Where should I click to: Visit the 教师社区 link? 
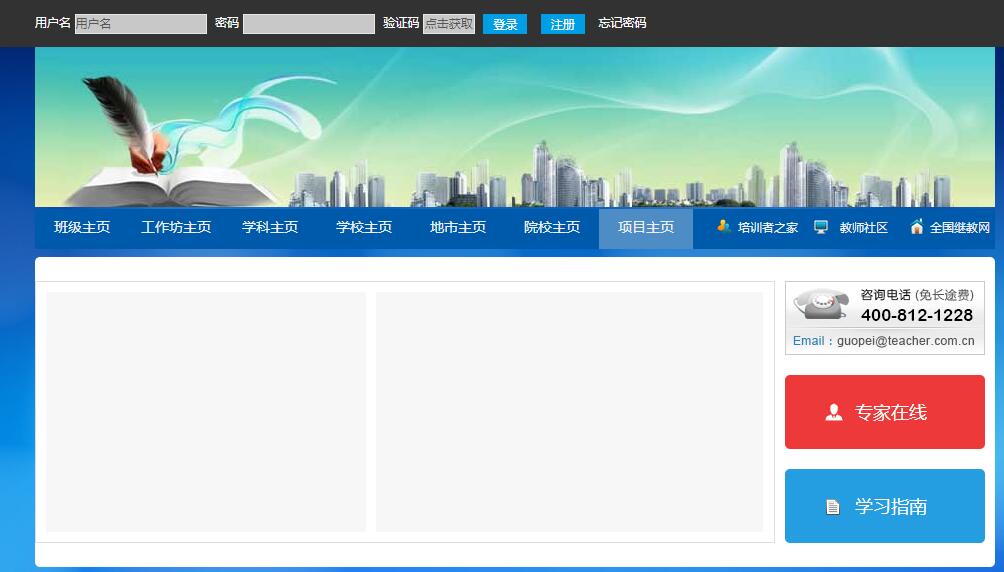pos(864,227)
